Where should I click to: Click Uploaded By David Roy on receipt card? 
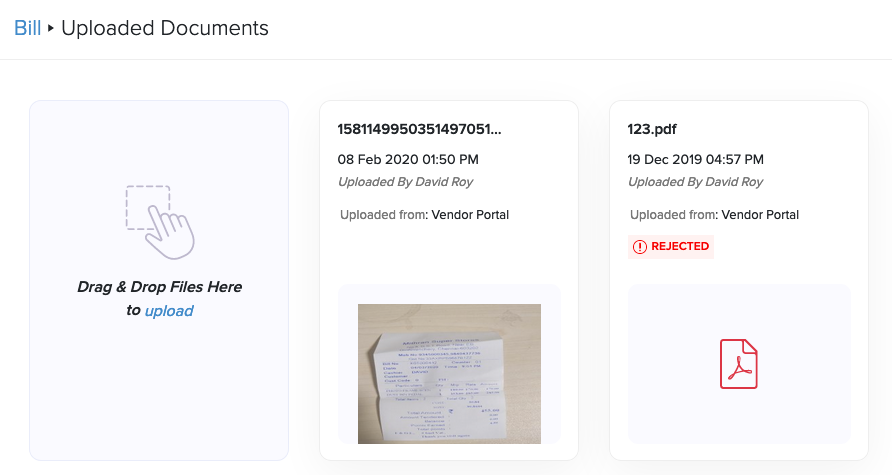[x=405, y=182]
